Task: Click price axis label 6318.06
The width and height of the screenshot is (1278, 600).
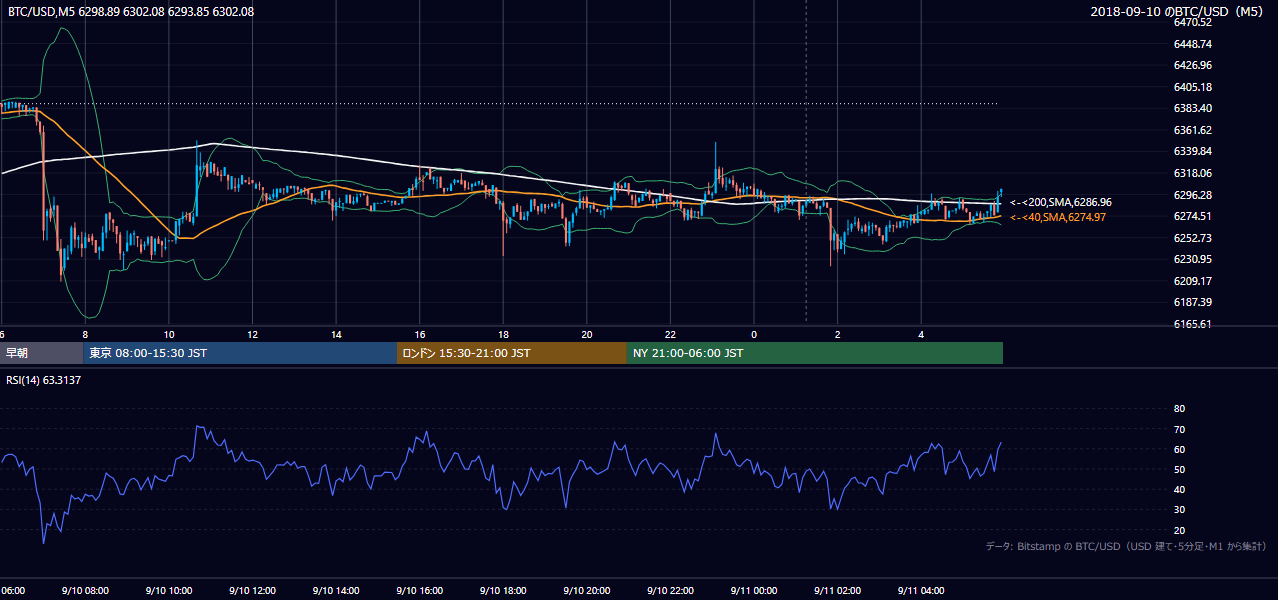Action: [1193, 173]
